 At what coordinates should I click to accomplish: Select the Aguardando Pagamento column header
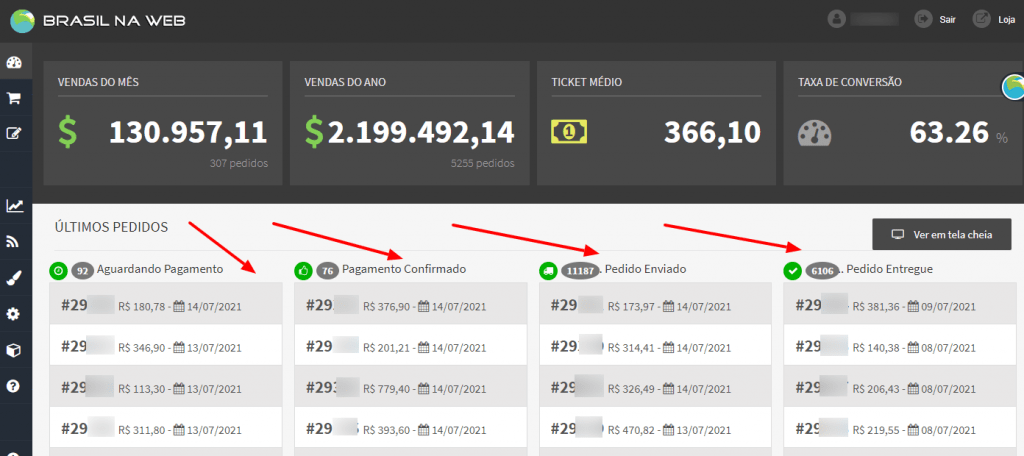click(160, 269)
